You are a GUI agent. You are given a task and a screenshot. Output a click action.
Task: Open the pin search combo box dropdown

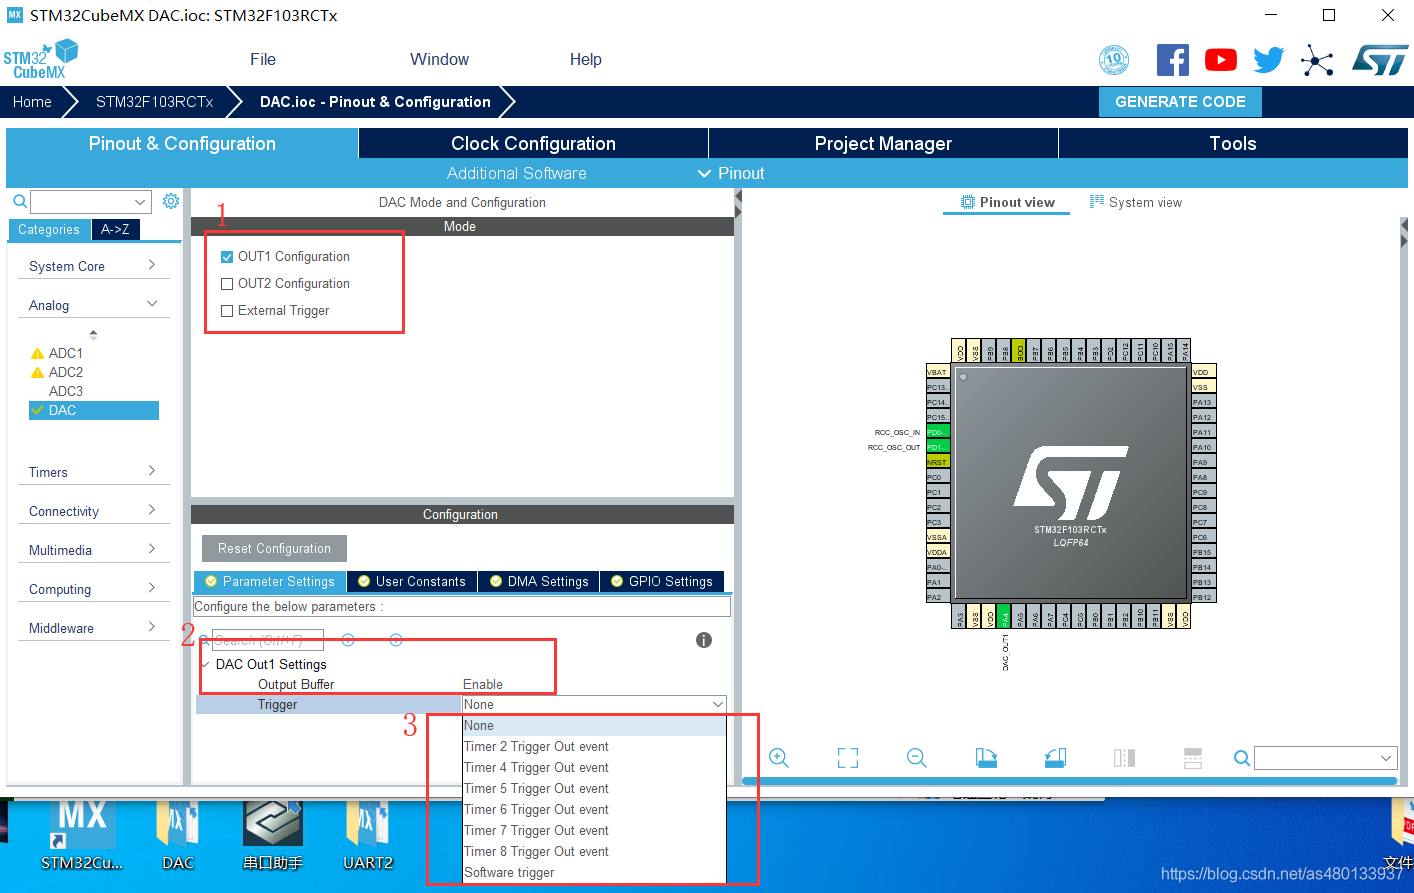pyautogui.click(x=1386, y=758)
